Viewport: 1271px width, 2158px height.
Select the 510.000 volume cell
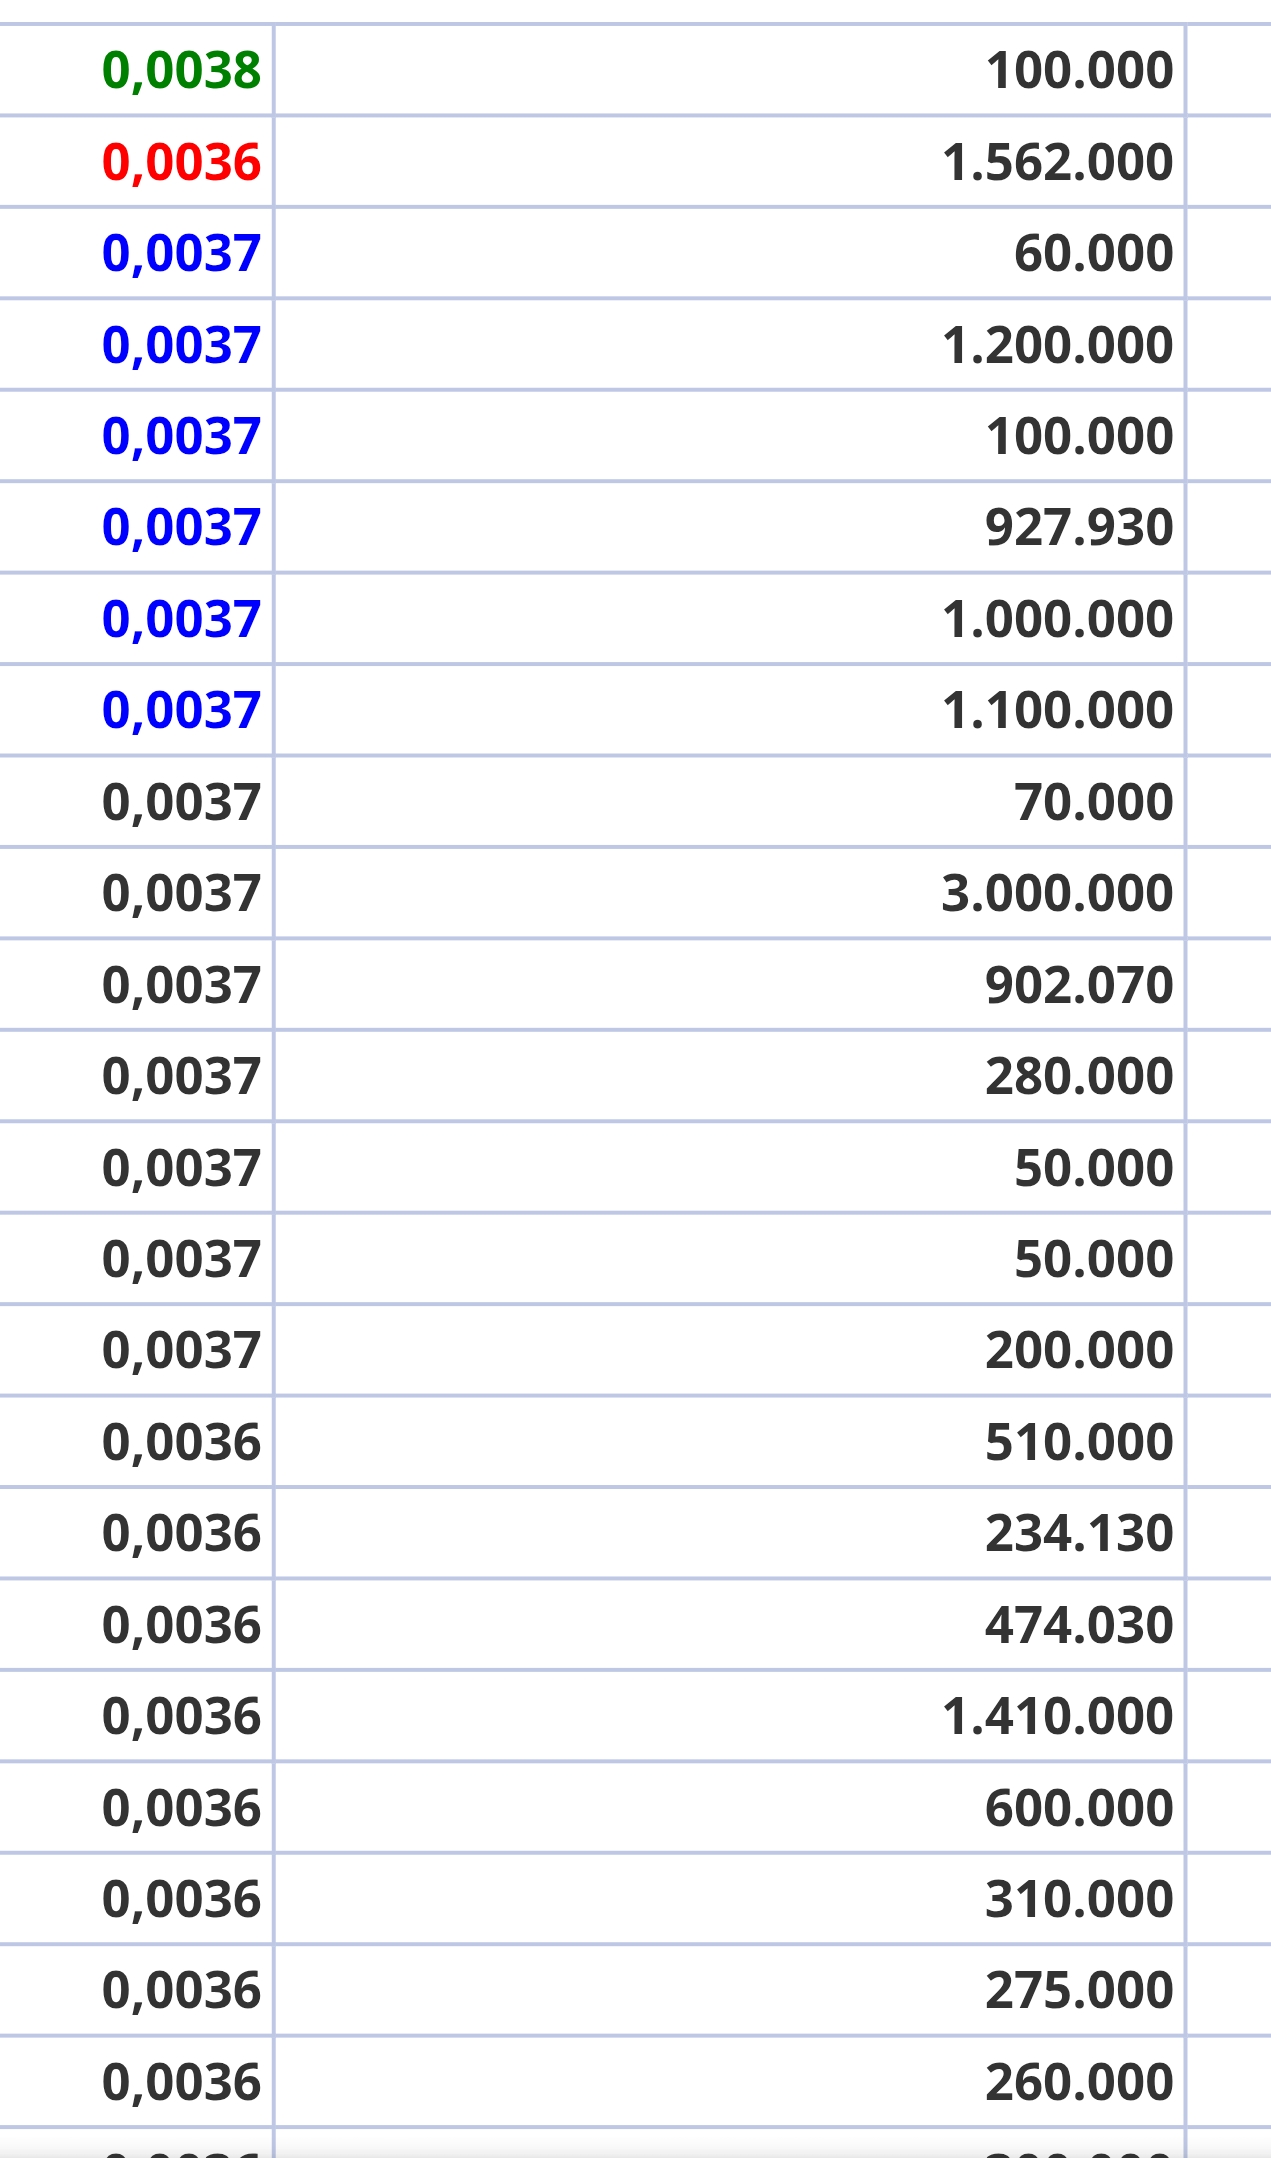[x=730, y=1443]
